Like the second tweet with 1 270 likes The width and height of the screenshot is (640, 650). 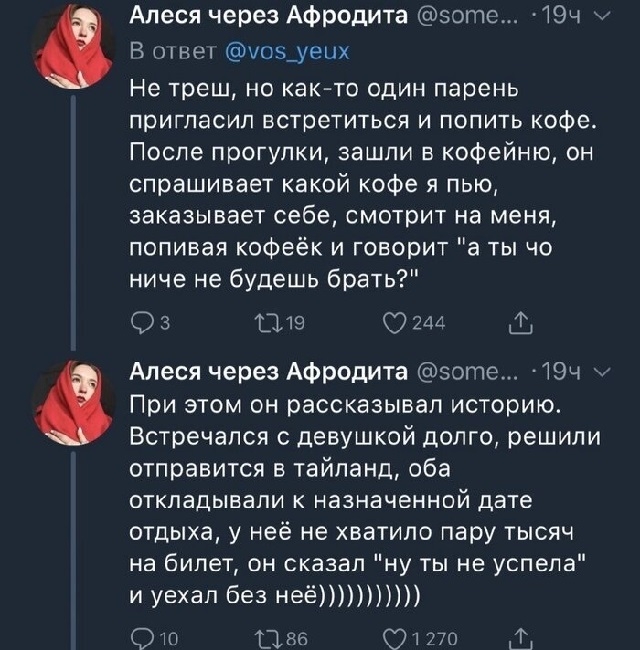[x=394, y=639]
